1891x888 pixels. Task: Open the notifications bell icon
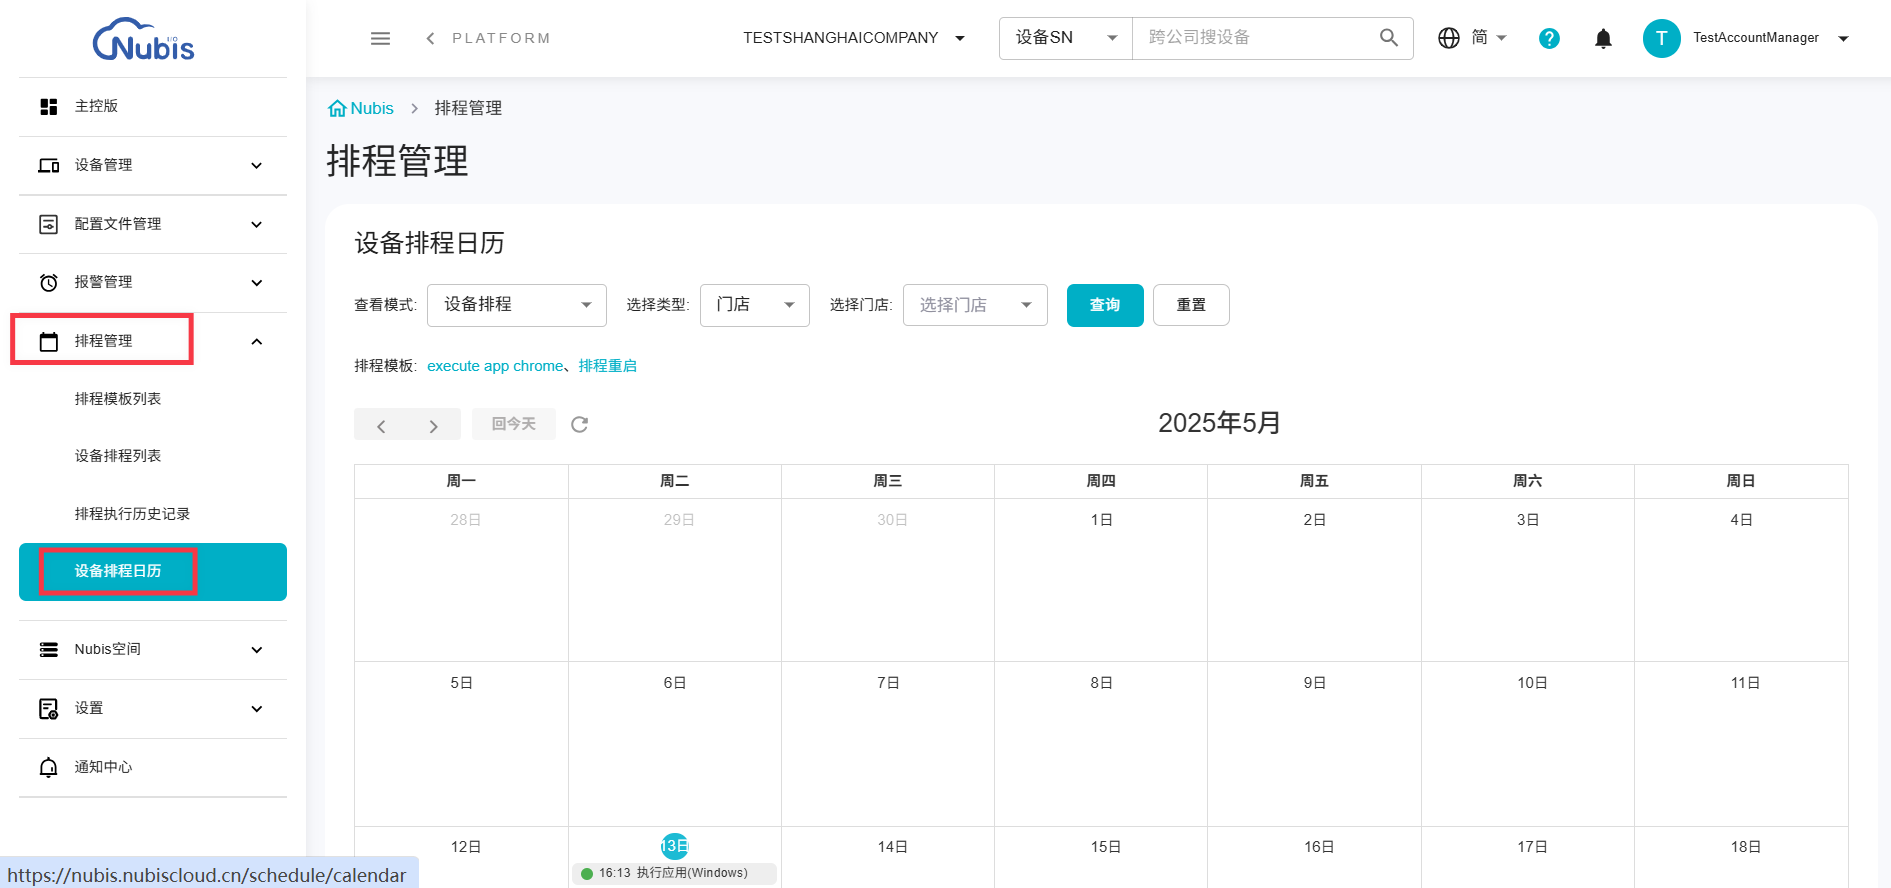coord(1603,38)
